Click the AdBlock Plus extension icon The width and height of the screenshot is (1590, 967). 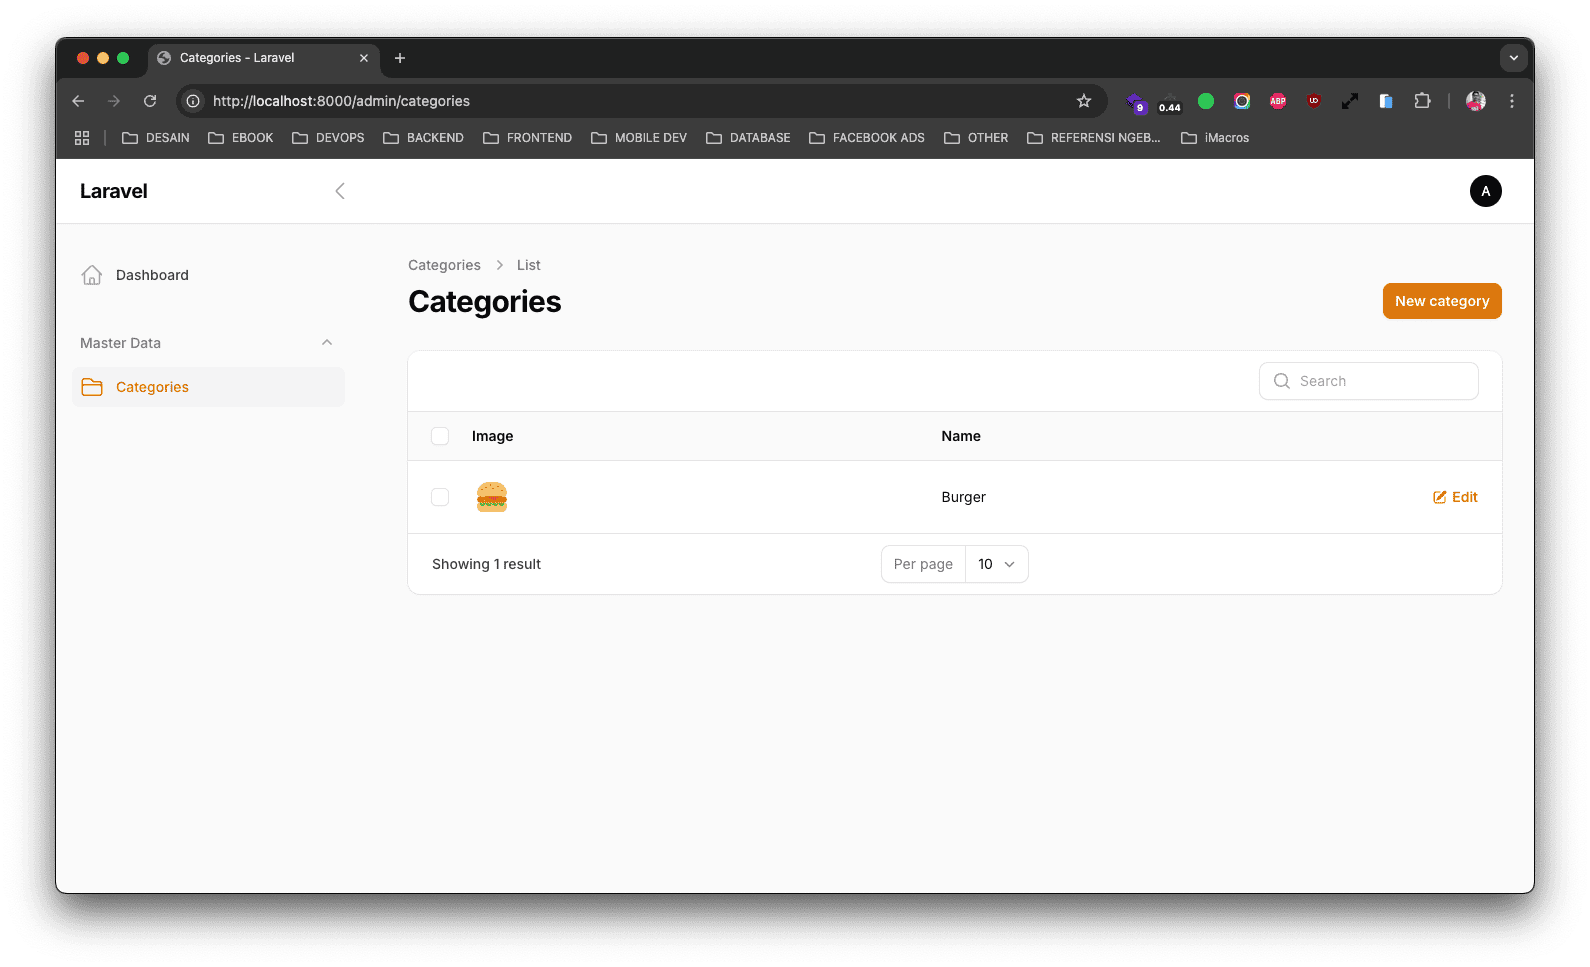(1277, 101)
